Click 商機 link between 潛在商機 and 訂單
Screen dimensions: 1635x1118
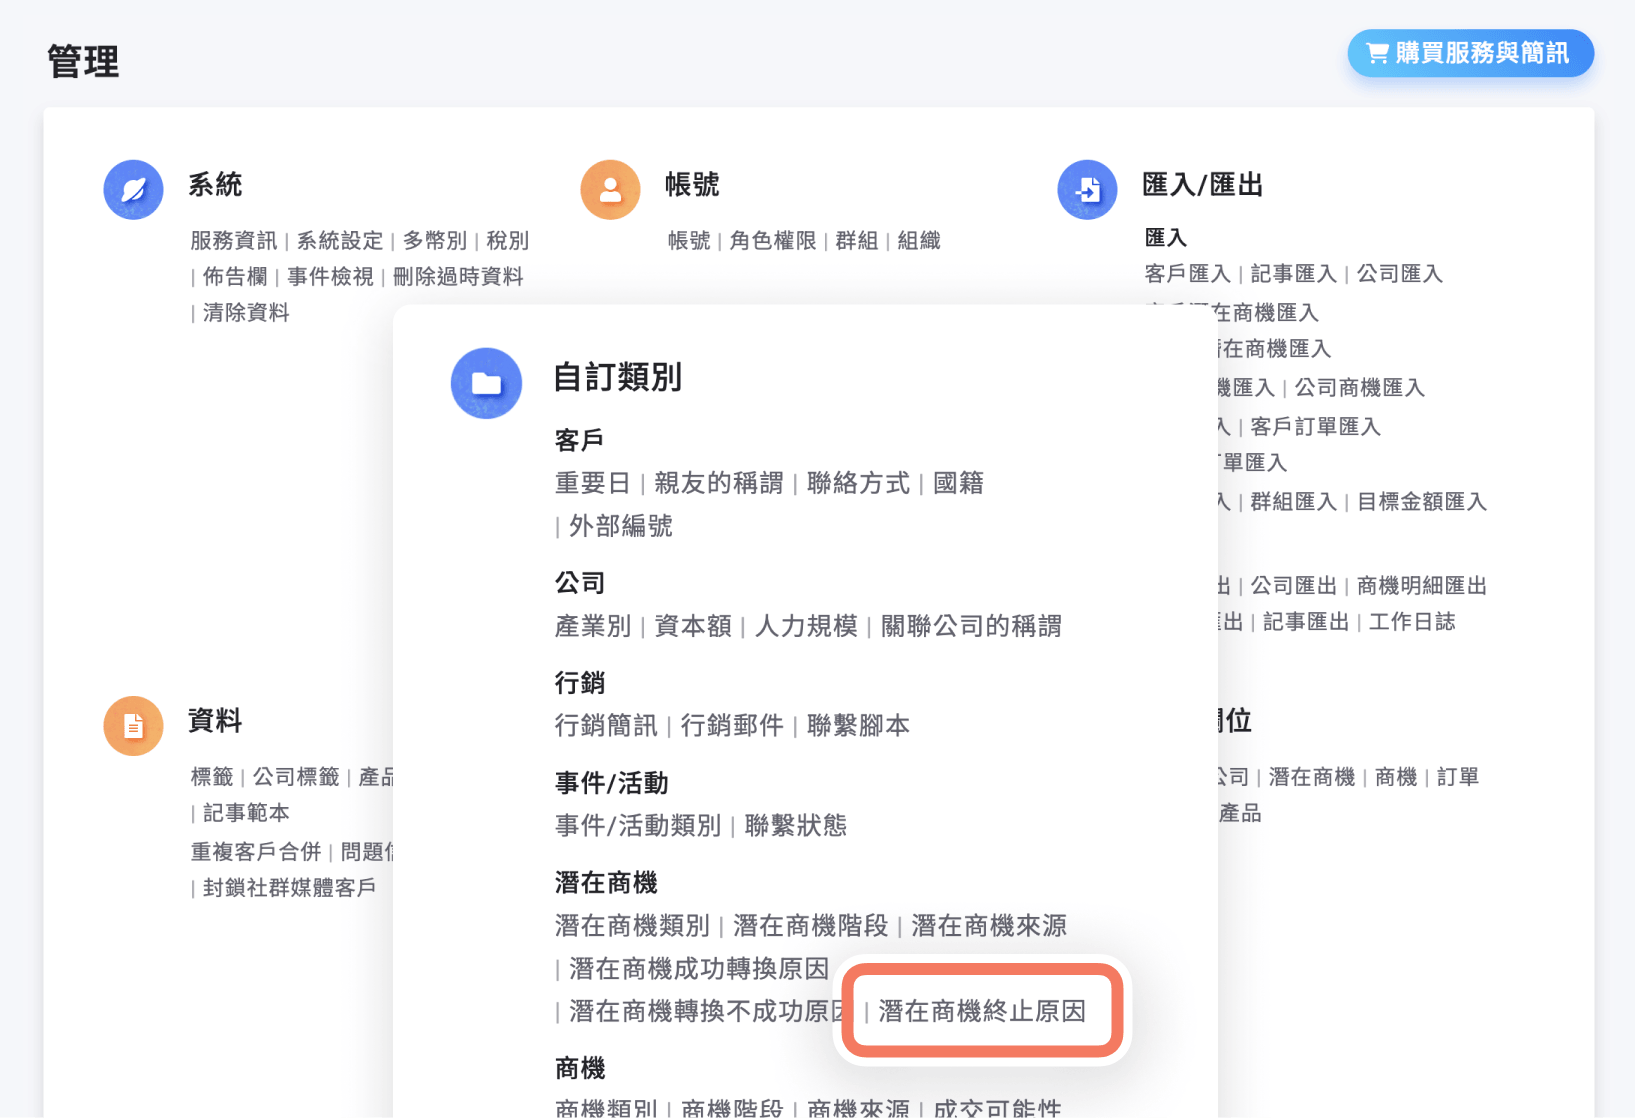coord(1396,777)
